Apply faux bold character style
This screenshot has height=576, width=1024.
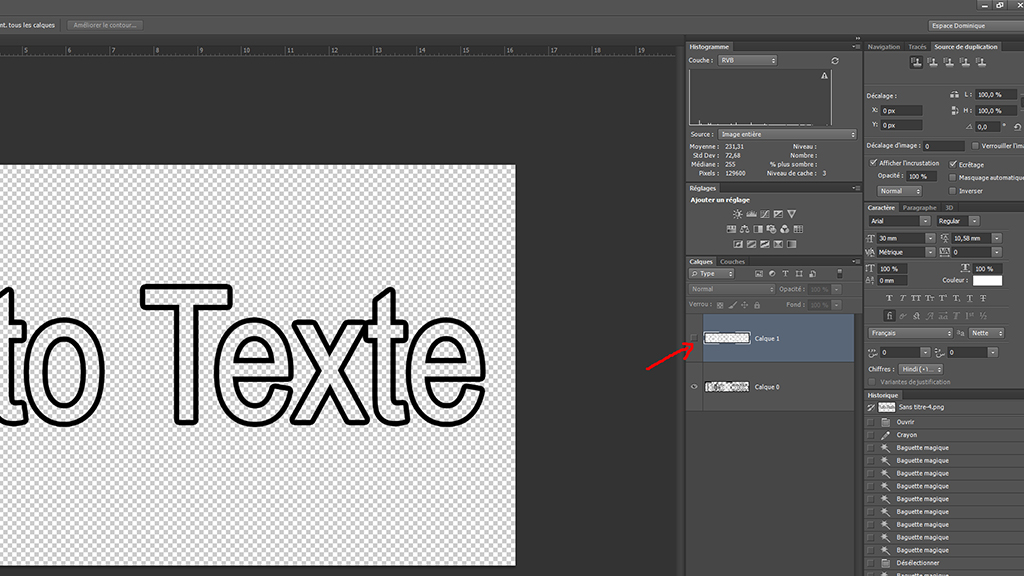(889, 298)
